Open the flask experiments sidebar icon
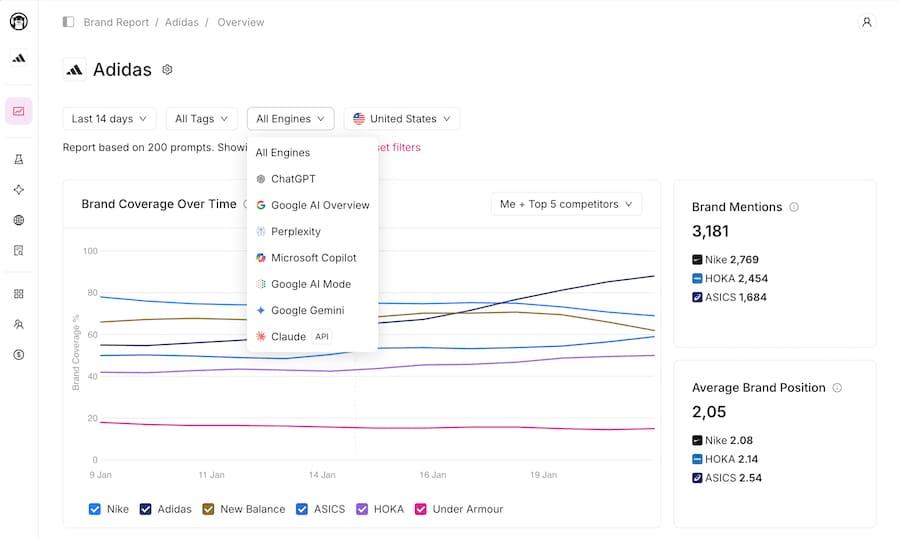Image resolution: width=900 pixels, height=538 pixels. [18, 160]
